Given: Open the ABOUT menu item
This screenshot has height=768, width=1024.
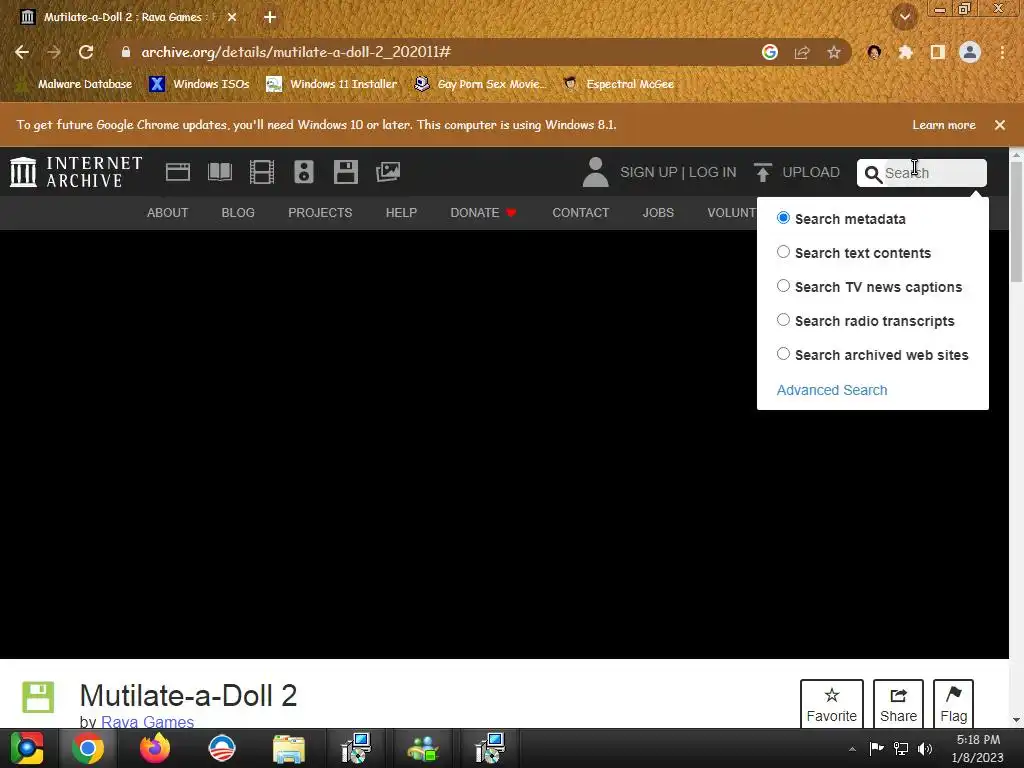Looking at the screenshot, I should 167,213.
